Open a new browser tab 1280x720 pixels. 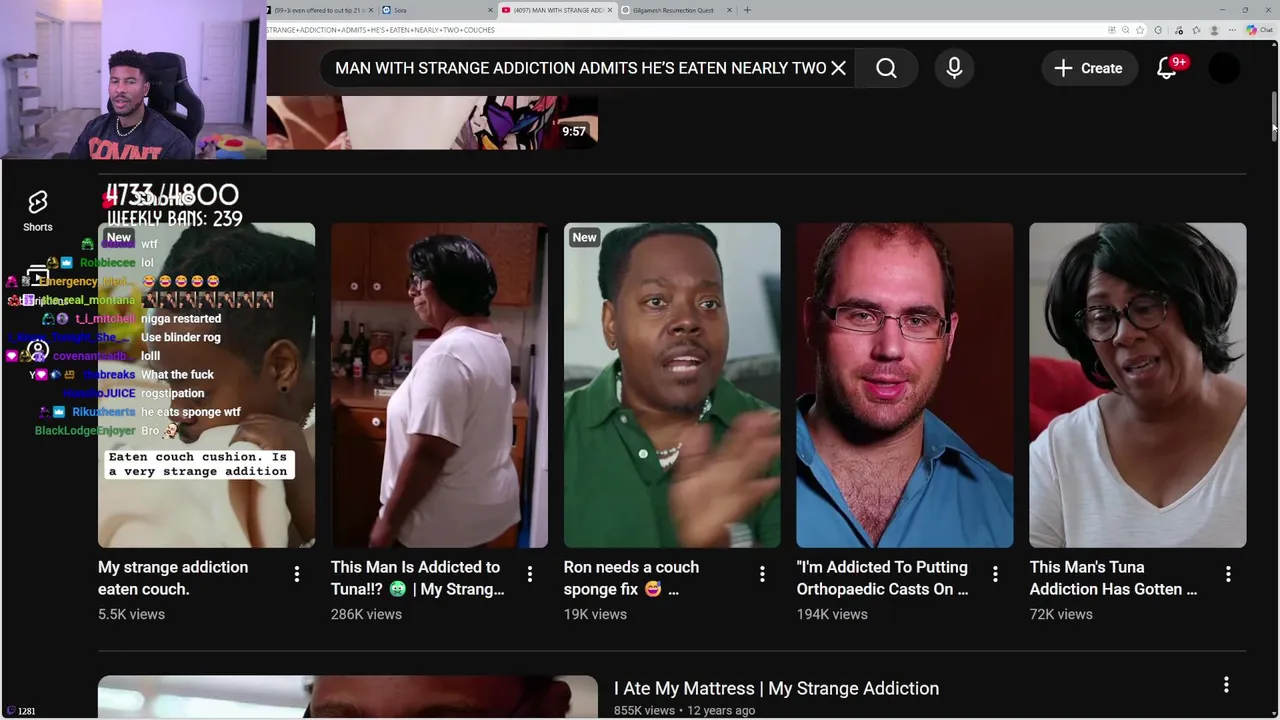[x=747, y=10]
